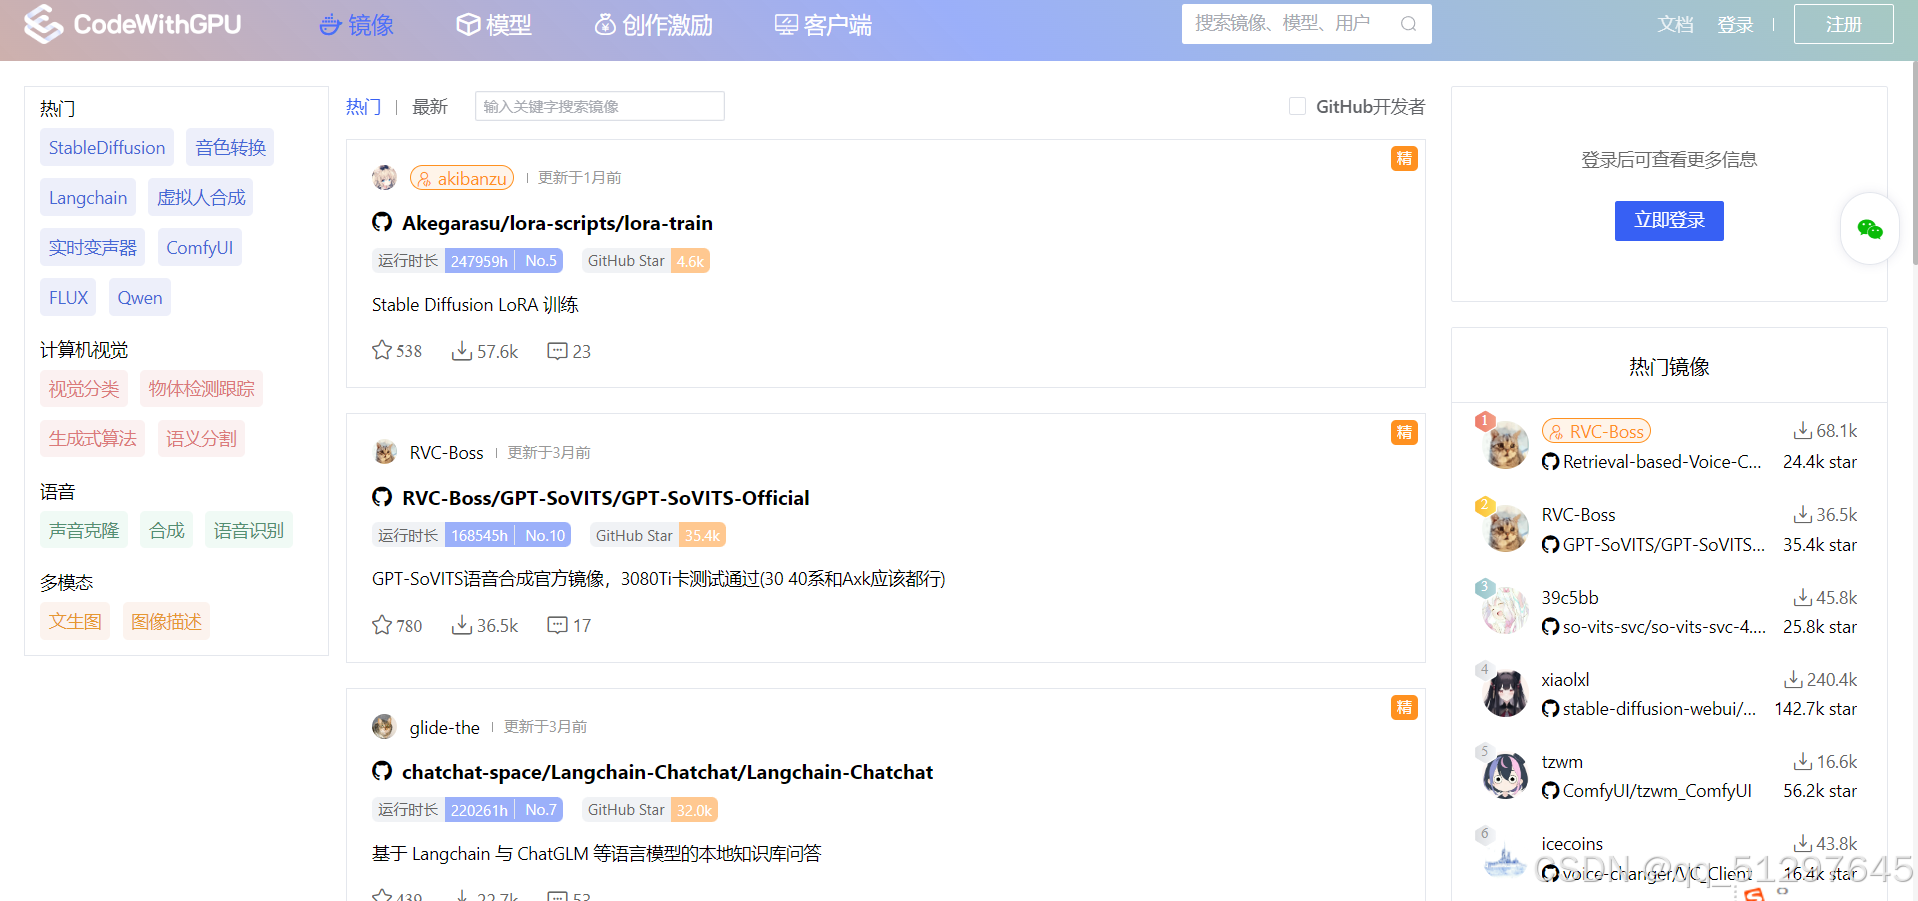The width and height of the screenshot is (1918, 901).
Task: Select the 音色转换 tag
Action: (230, 147)
